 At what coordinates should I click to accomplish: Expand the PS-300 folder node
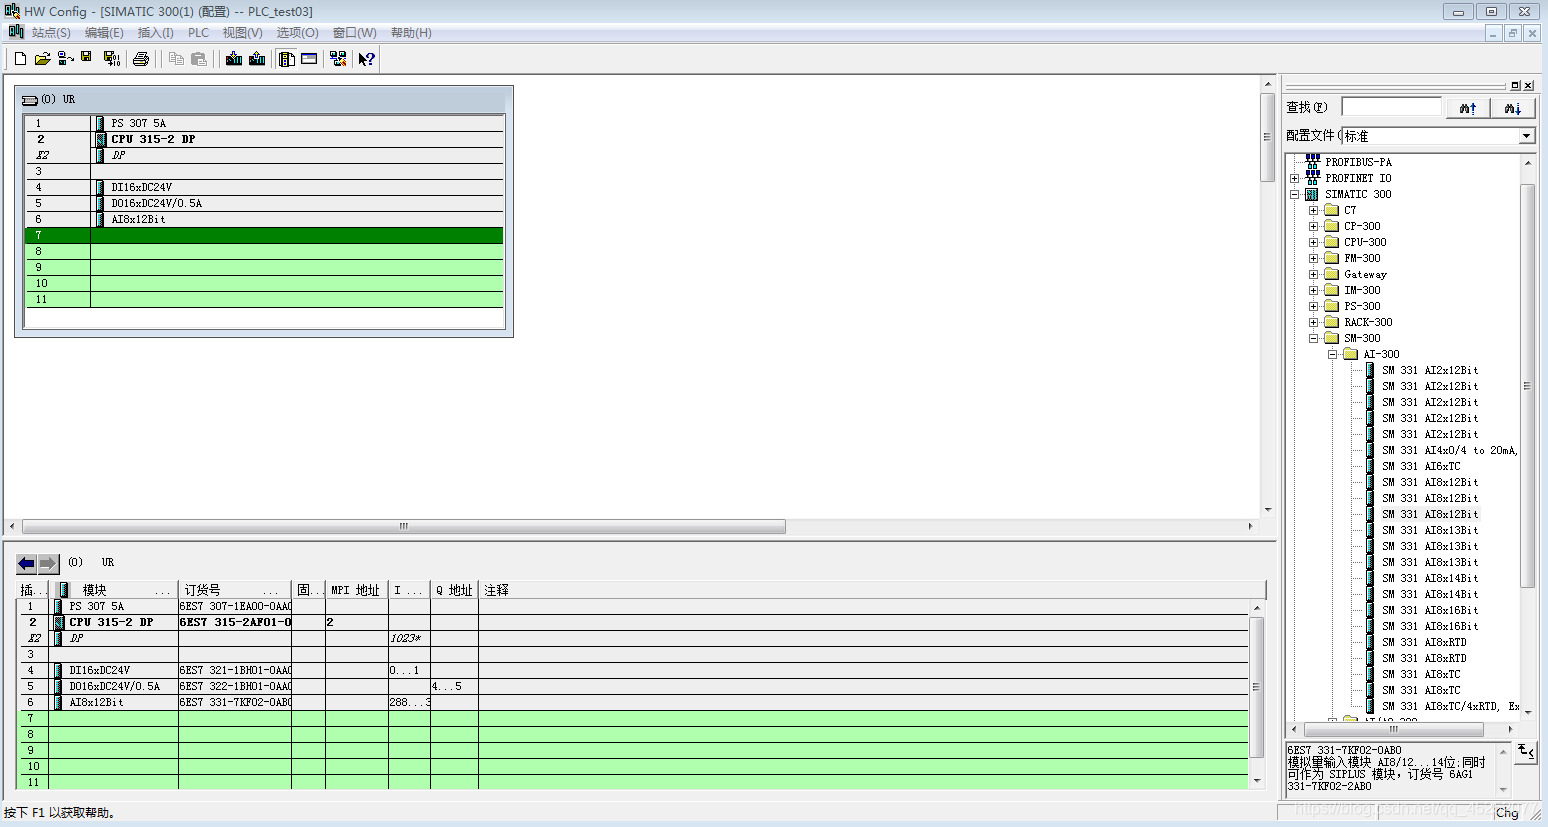point(1314,306)
